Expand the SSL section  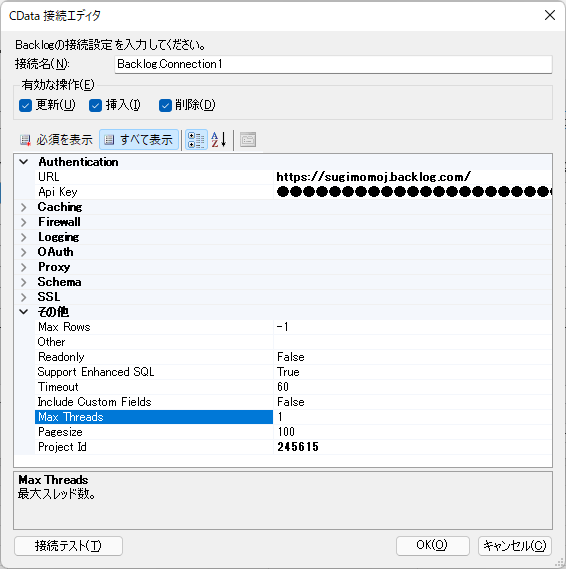tap(24, 297)
